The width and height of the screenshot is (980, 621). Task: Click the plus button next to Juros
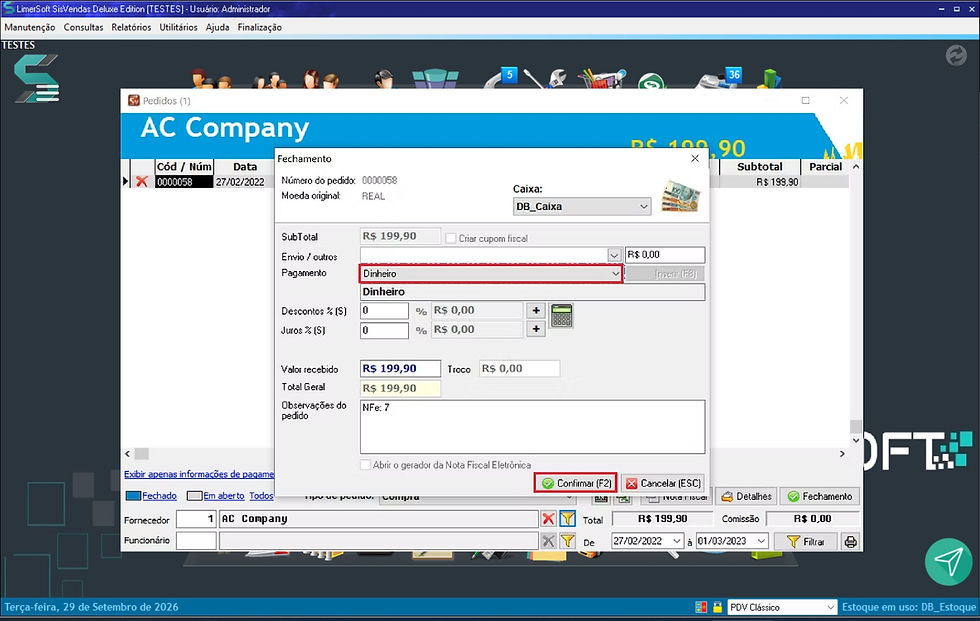click(536, 329)
